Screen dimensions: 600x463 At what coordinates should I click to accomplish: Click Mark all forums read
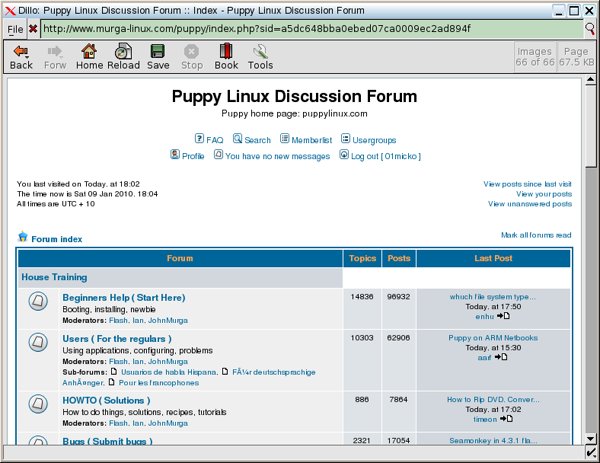pos(536,235)
